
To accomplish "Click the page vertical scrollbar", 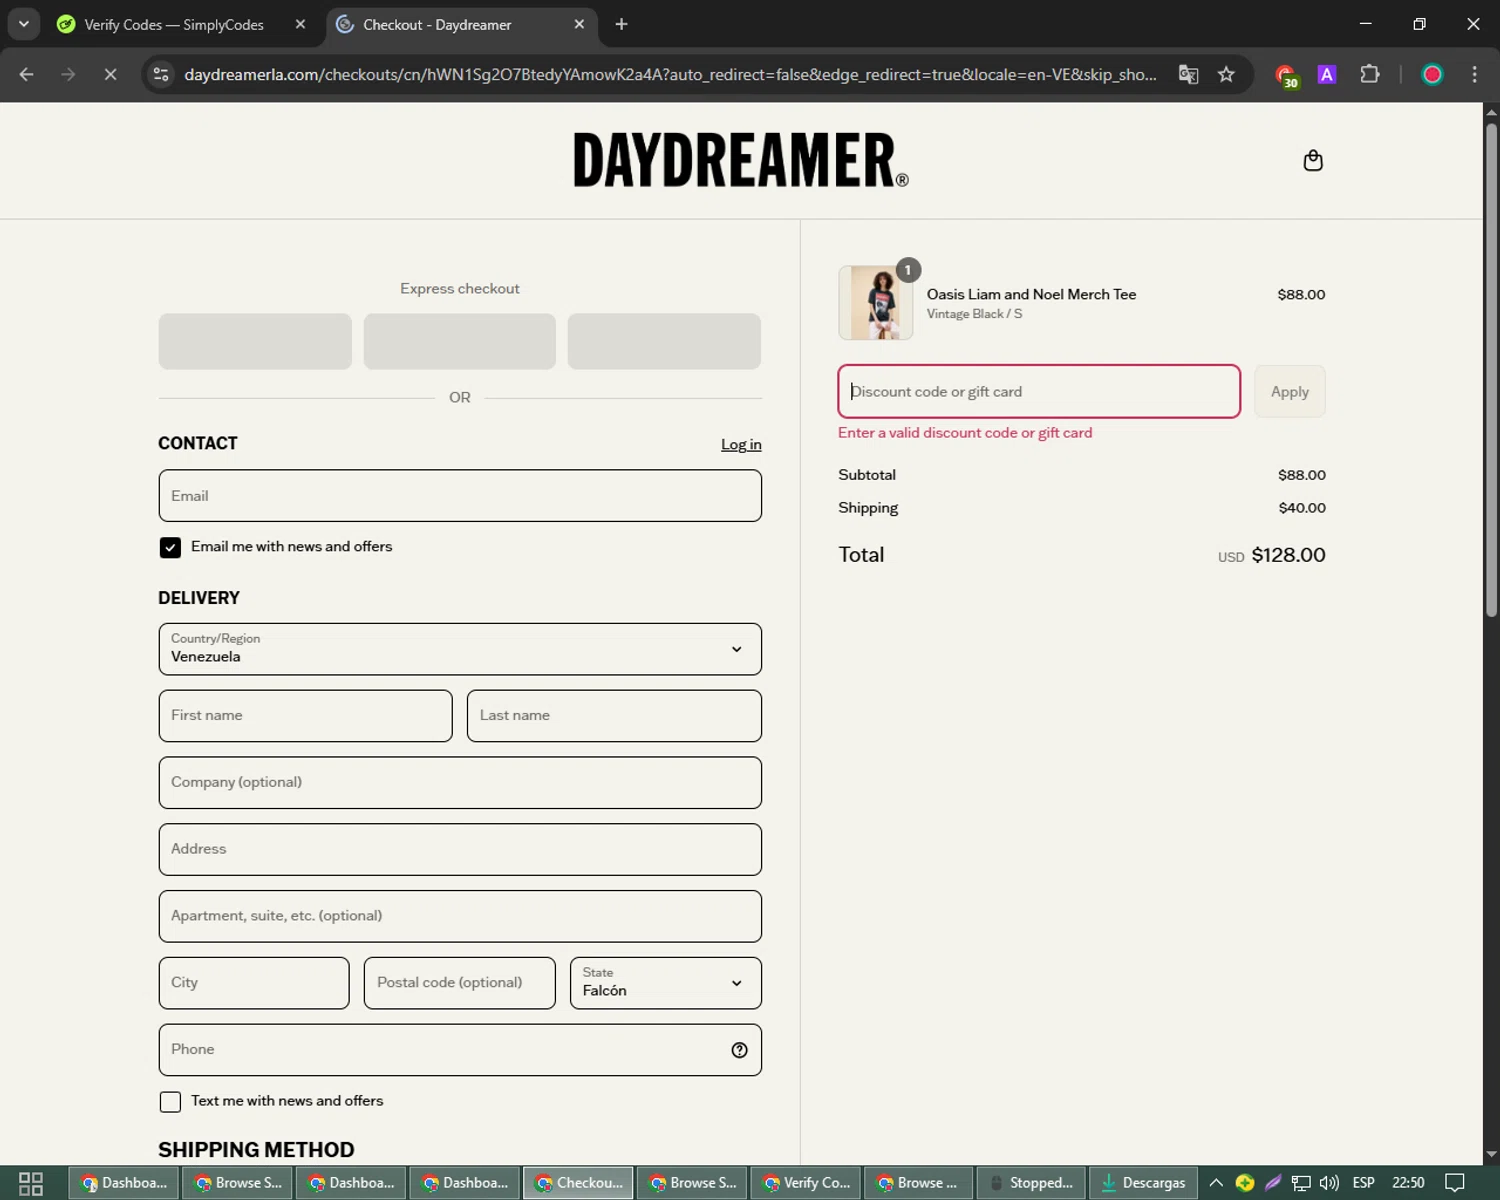I will coord(1491,370).
